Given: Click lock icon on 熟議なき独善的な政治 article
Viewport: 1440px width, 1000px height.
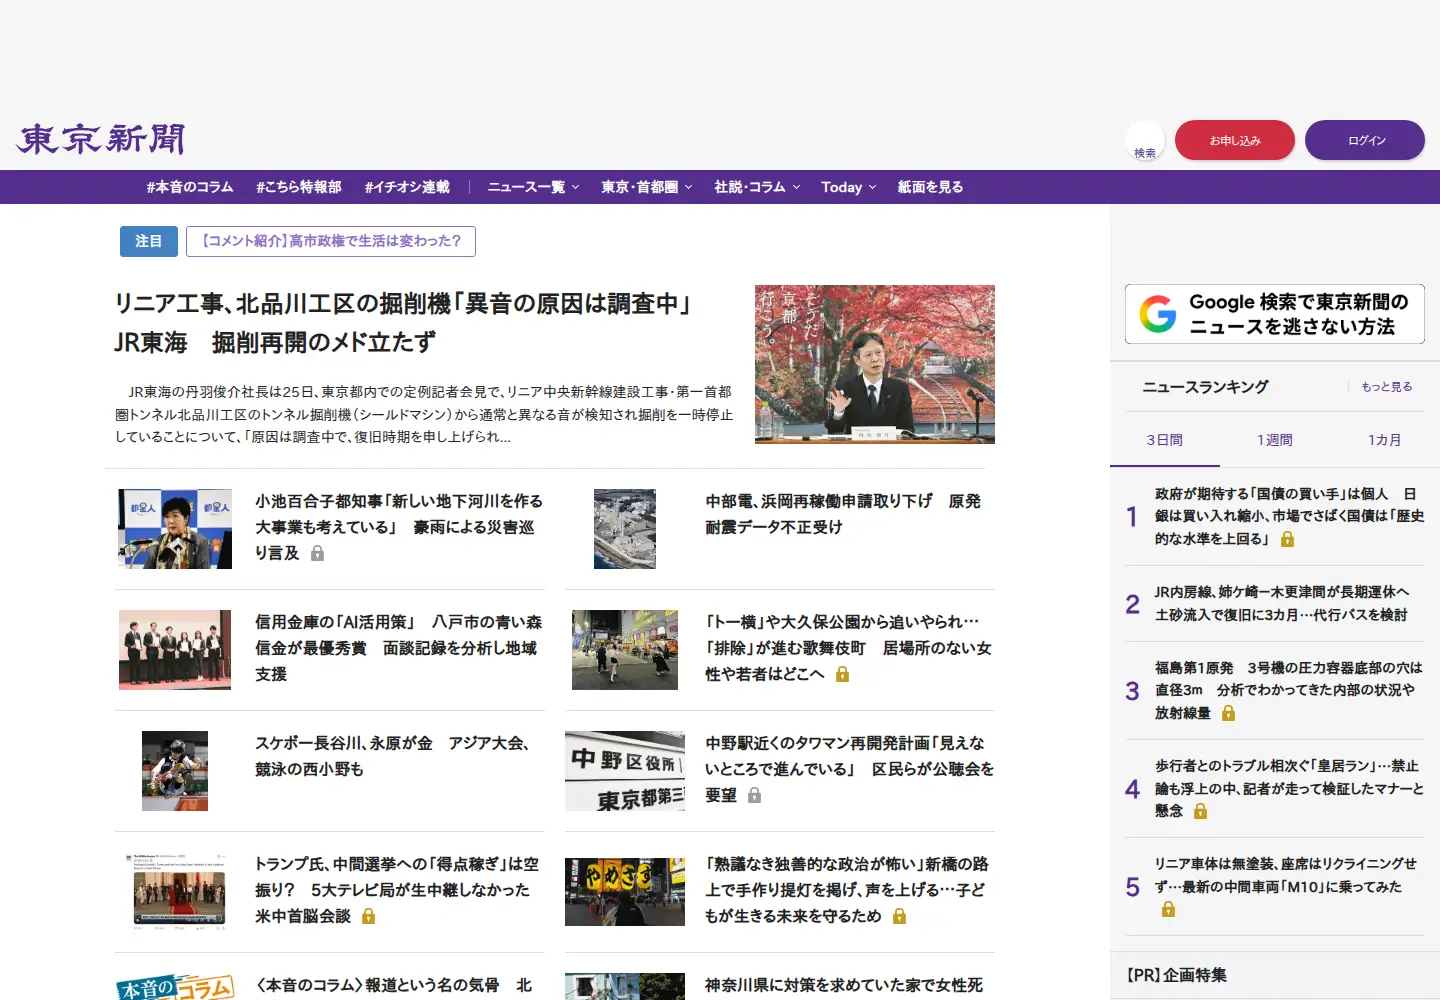Looking at the screenshot, I should pos(899,916).
